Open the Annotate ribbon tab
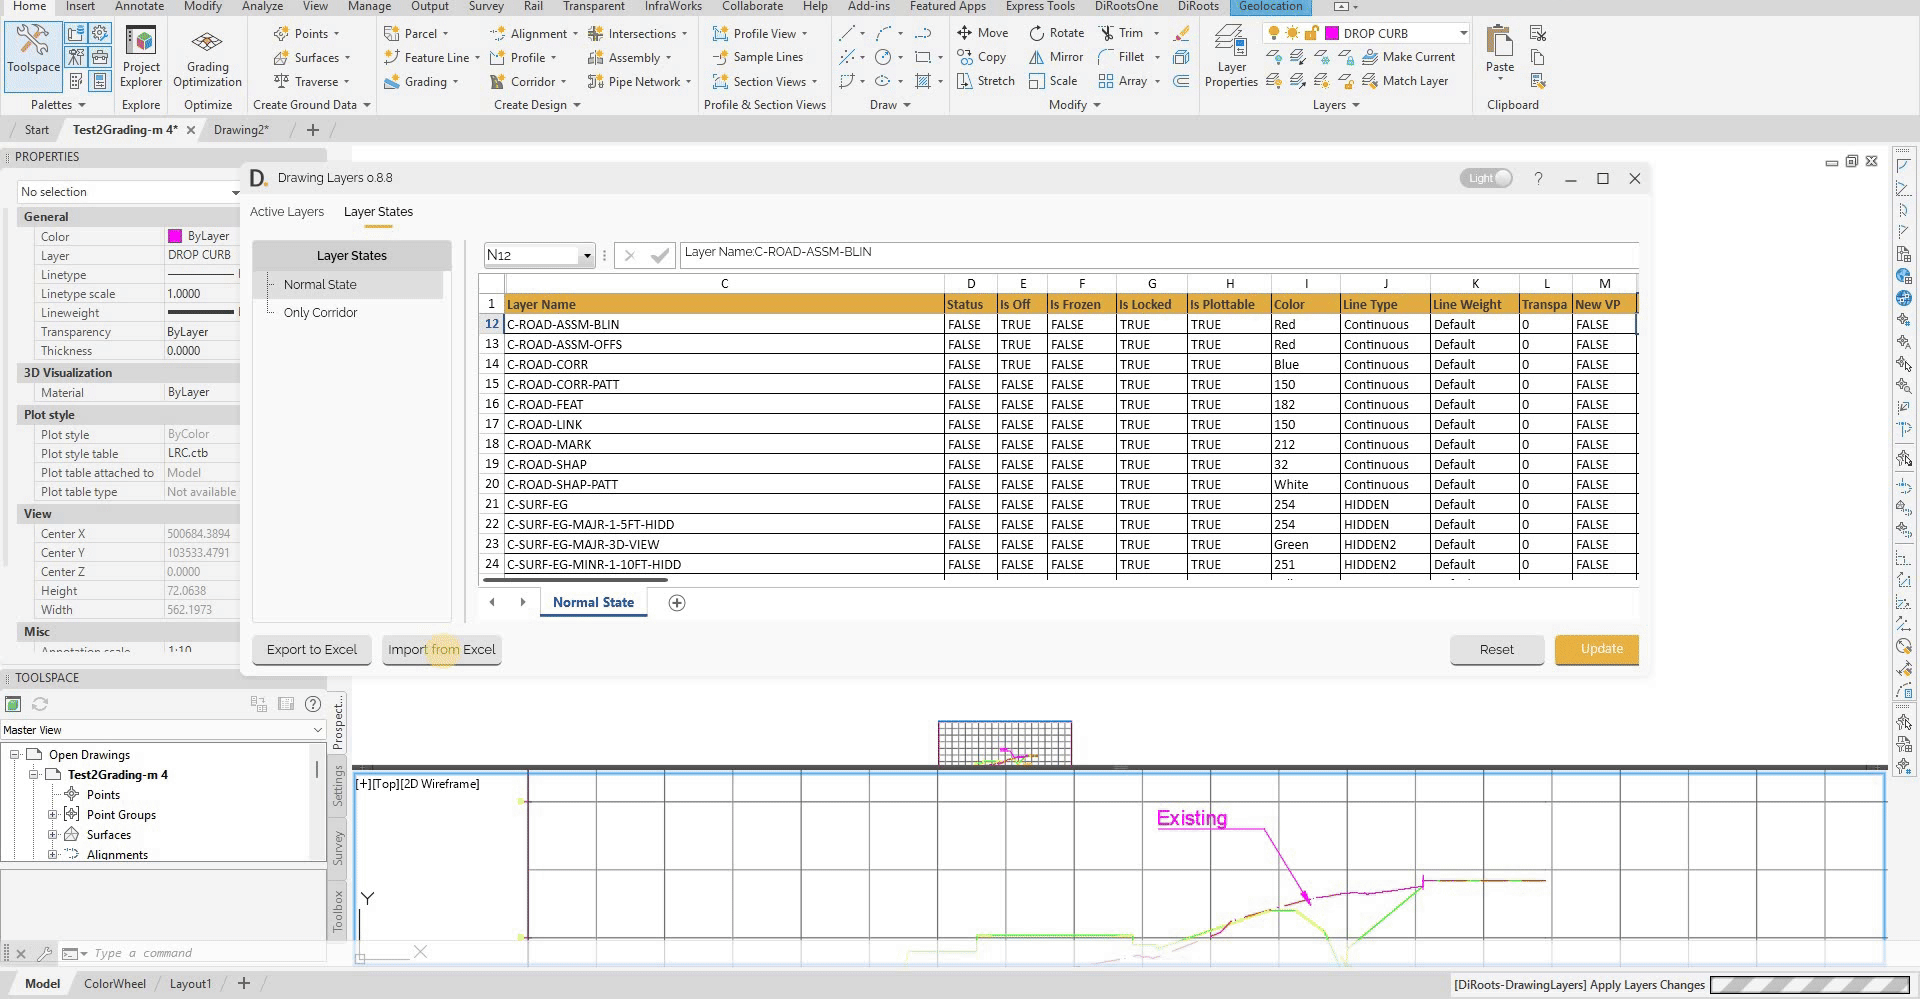Viewport: 1920px width, 999px height. coord(139,6)
